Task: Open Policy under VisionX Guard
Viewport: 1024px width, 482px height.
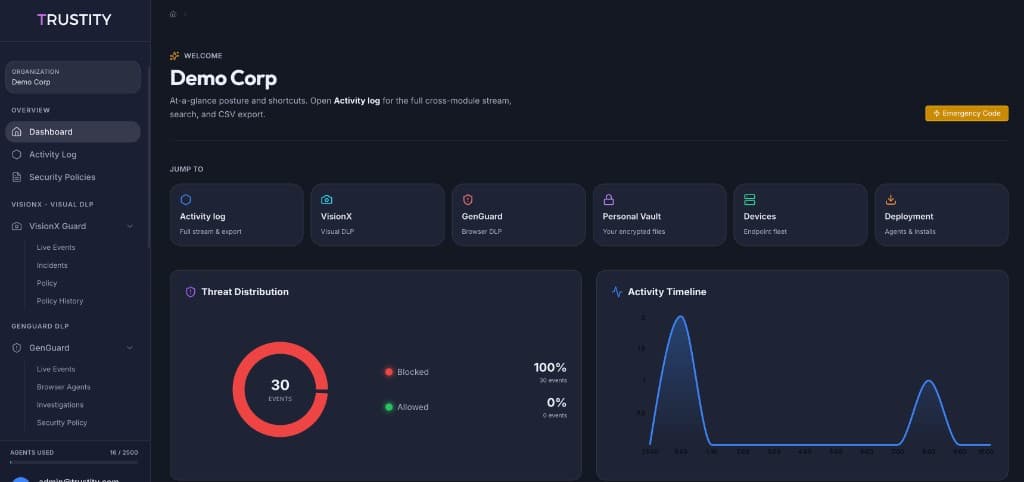Action: point(47,283)
